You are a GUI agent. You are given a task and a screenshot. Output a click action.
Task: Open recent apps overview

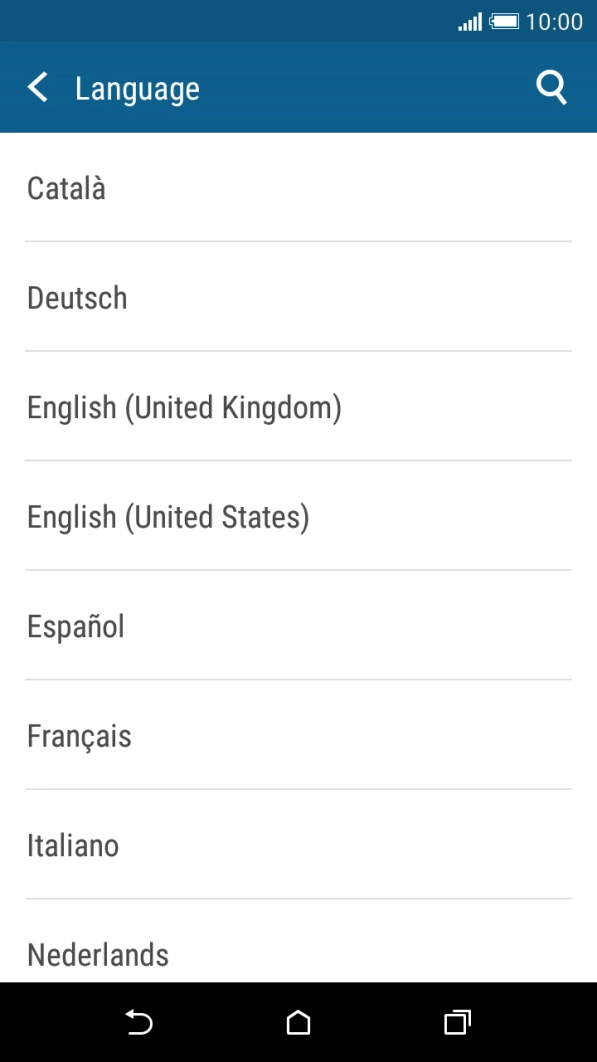click(x=457, y=1023)
